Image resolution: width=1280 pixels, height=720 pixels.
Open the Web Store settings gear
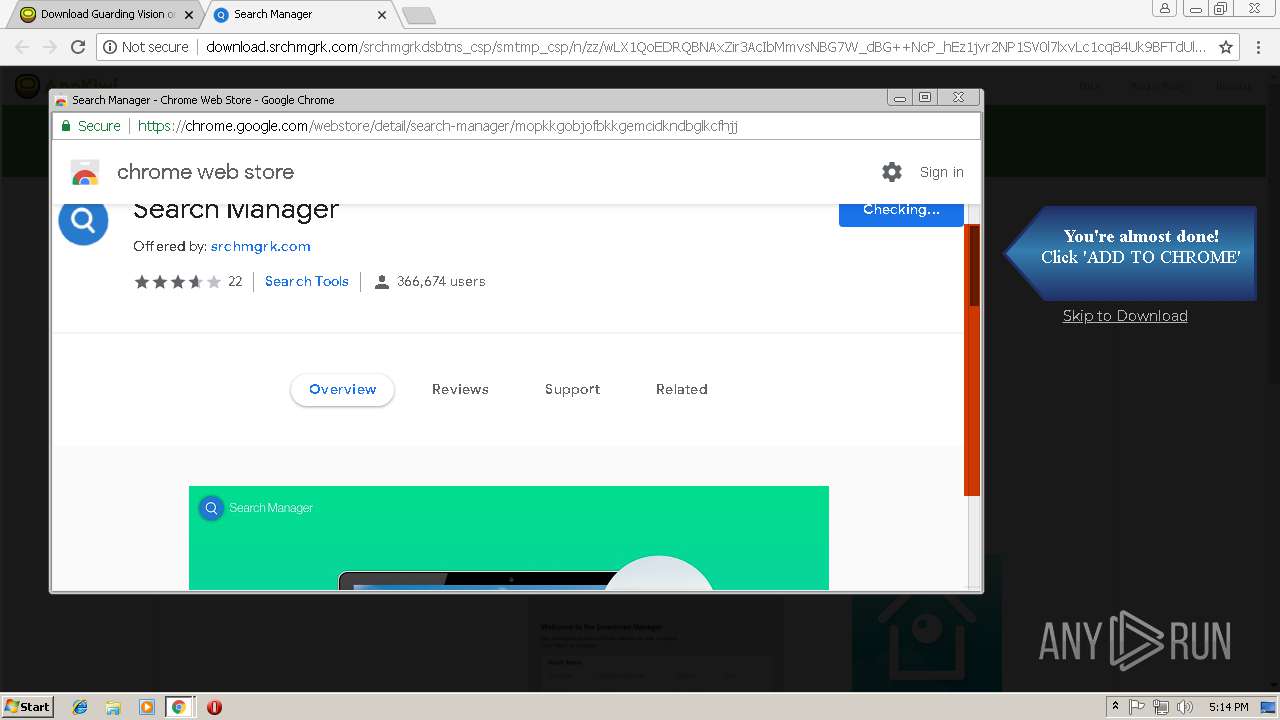tap(892, 172)
